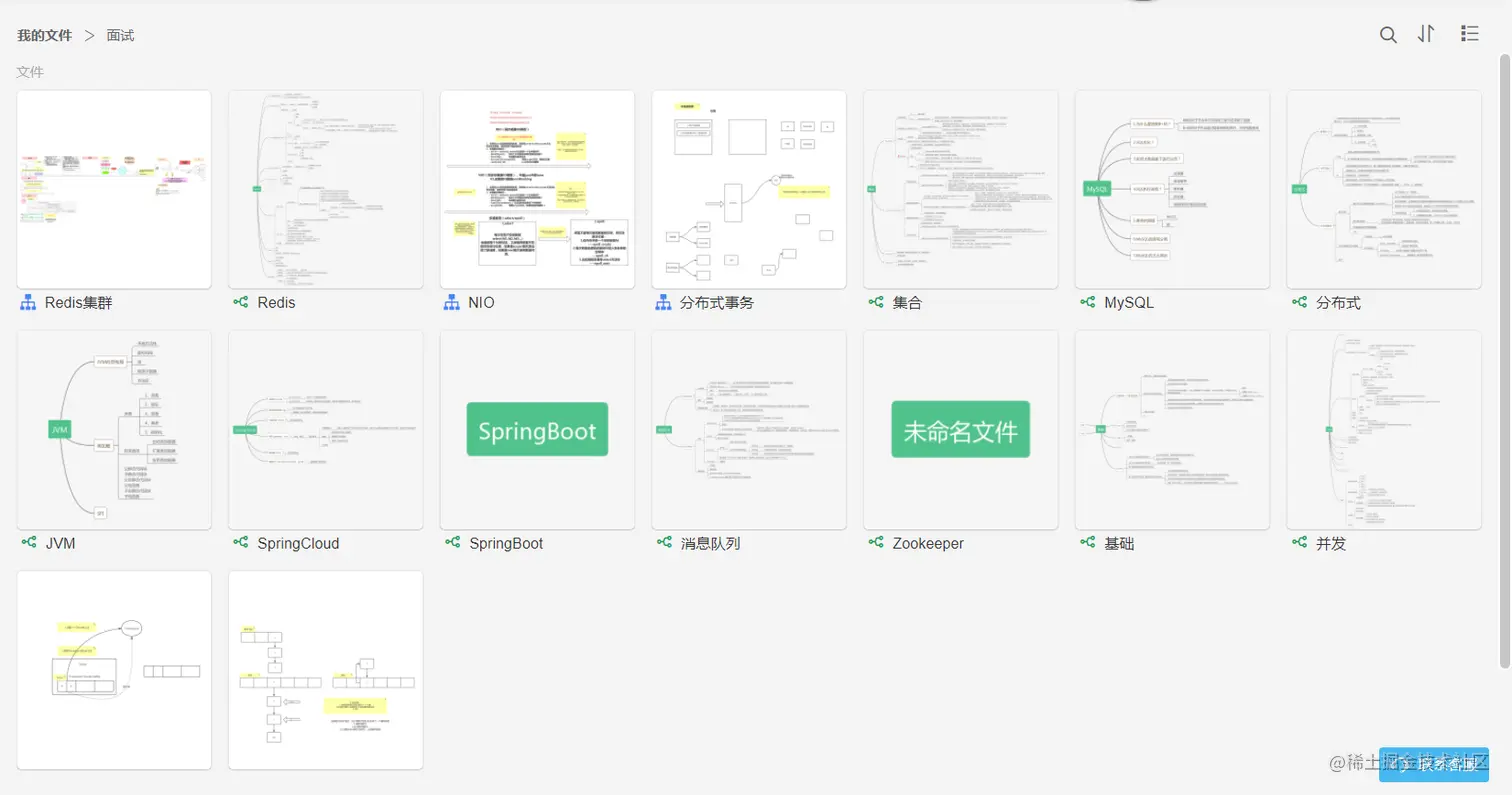1512x795 pixels.
Task: Open the SpringCloud mind map thumbnail
Action: tap(326, 430)
